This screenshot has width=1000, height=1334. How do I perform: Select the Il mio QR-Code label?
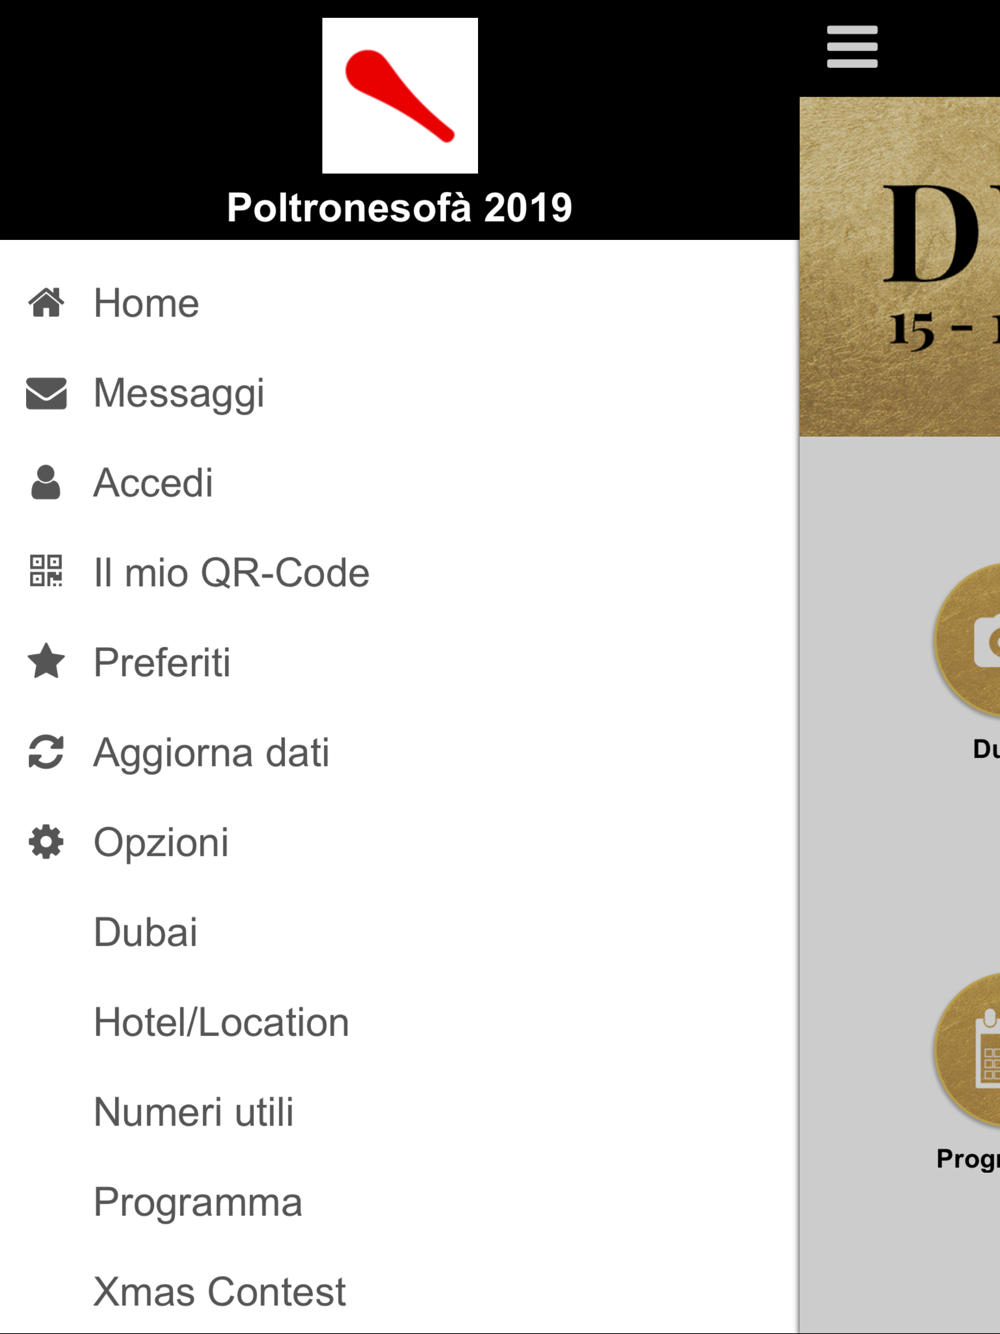231,573
